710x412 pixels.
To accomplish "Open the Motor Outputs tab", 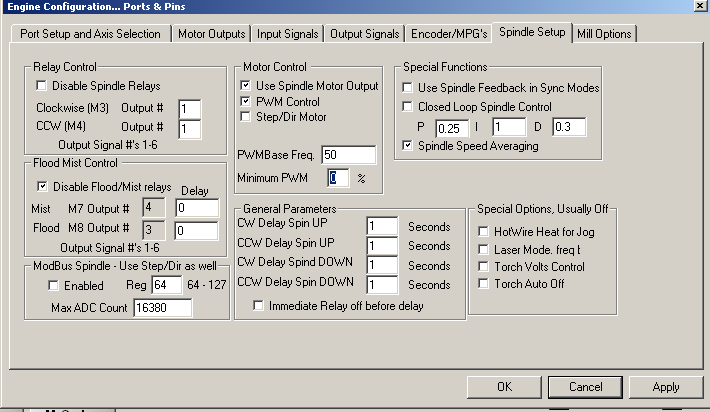I will click(211, 34).
